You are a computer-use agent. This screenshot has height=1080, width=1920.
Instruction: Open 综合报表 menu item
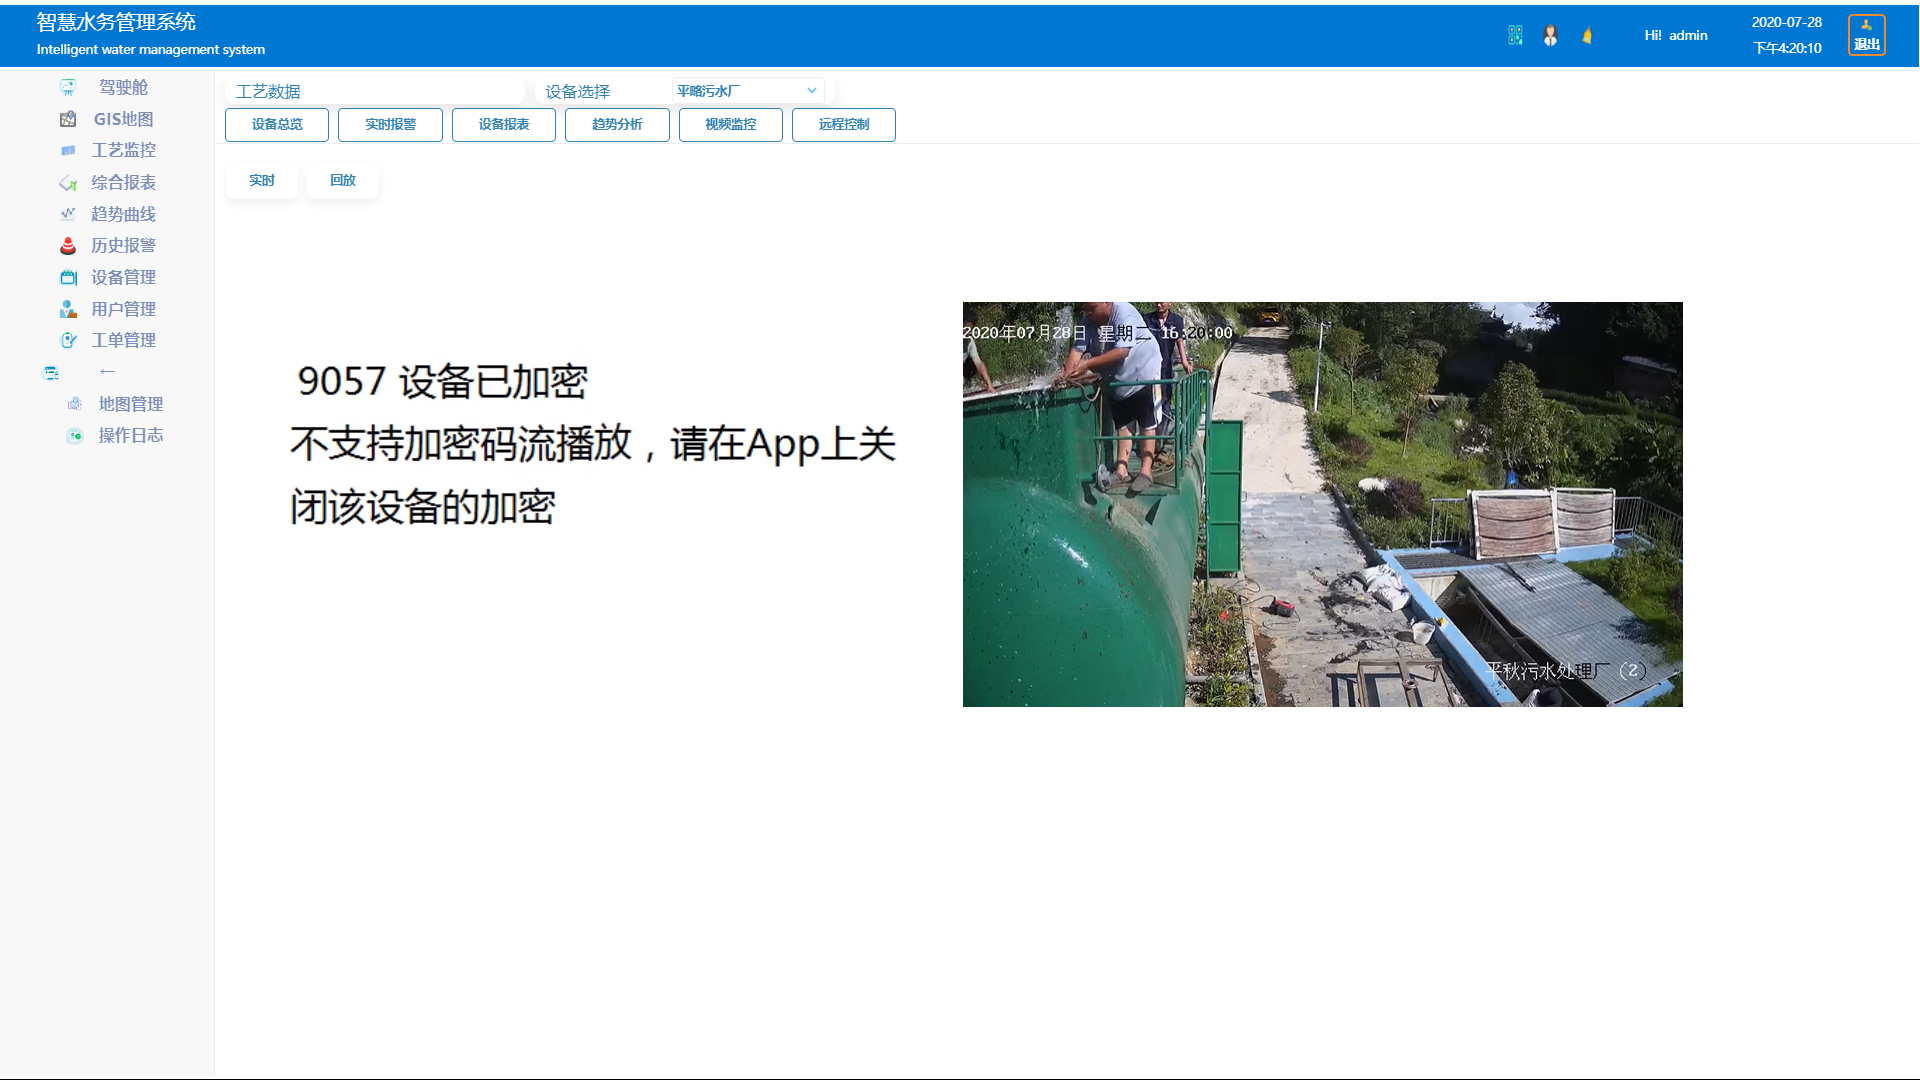(123, 182)
